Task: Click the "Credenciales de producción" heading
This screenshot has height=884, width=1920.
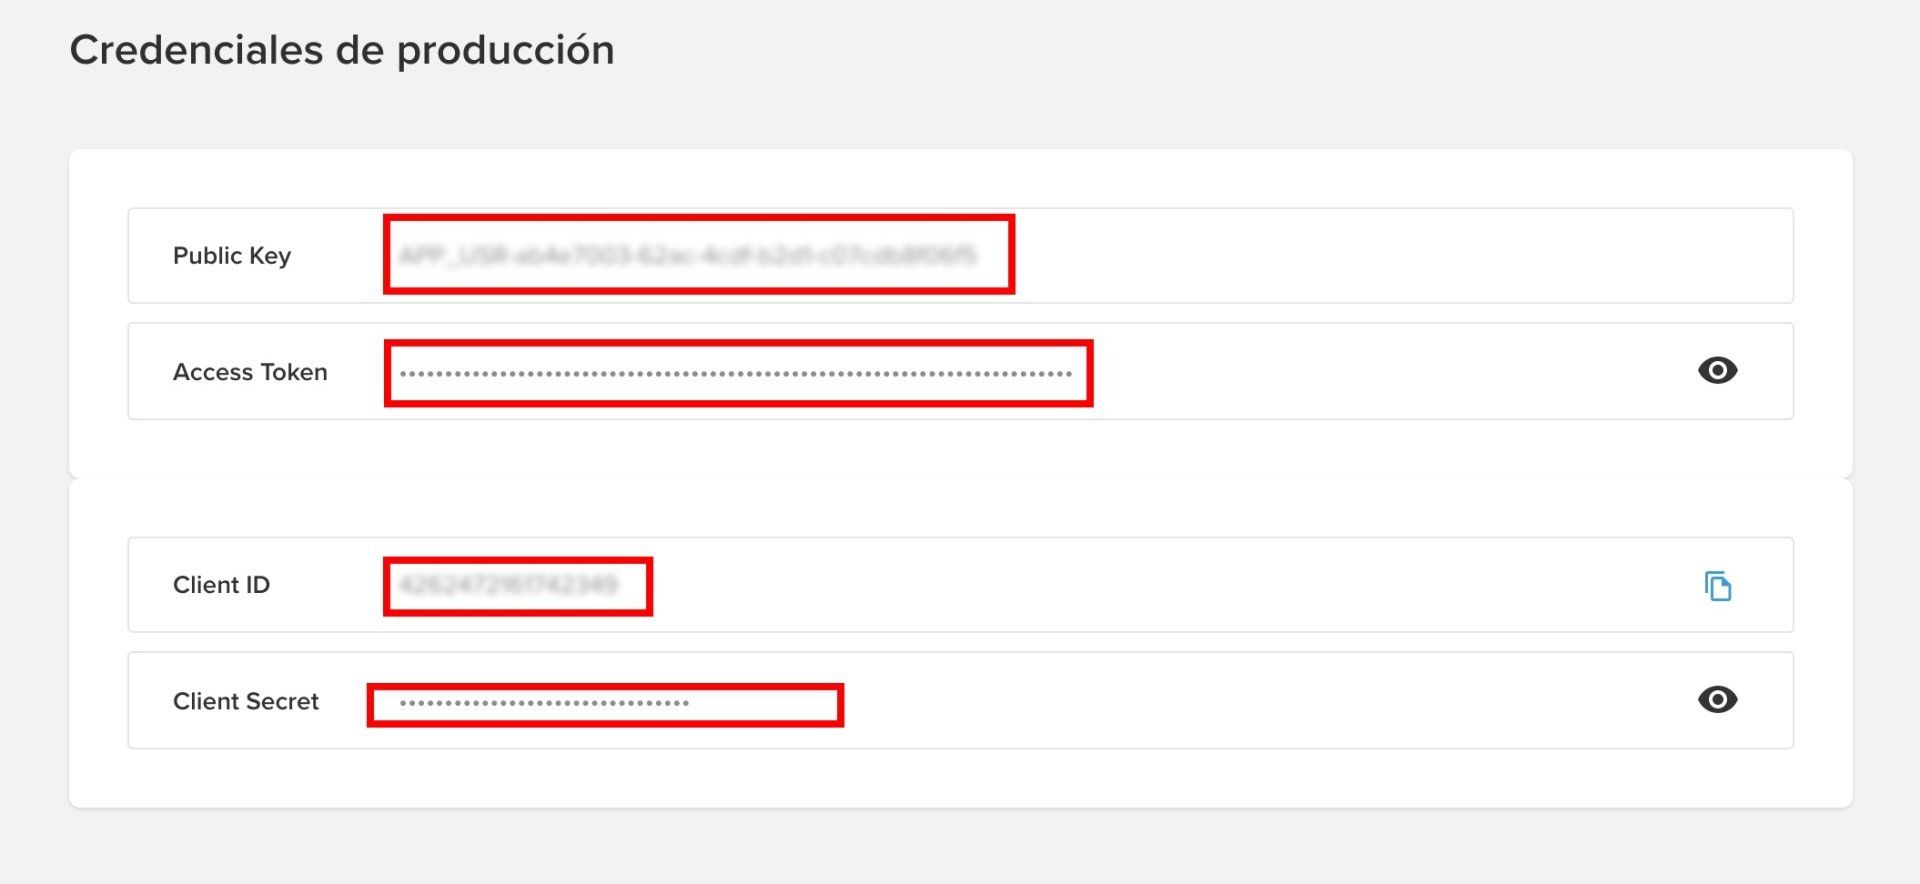Action: pyautogui.click(x=342, y=50)
